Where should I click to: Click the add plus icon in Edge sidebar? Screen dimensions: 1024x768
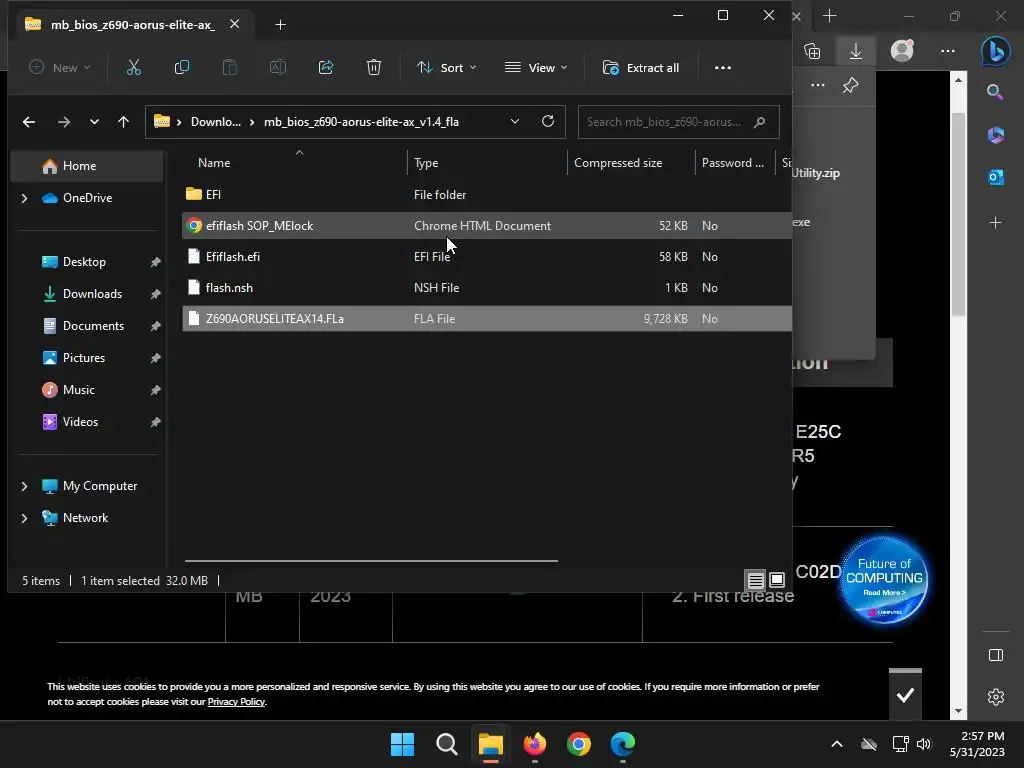tap(995, 223)
